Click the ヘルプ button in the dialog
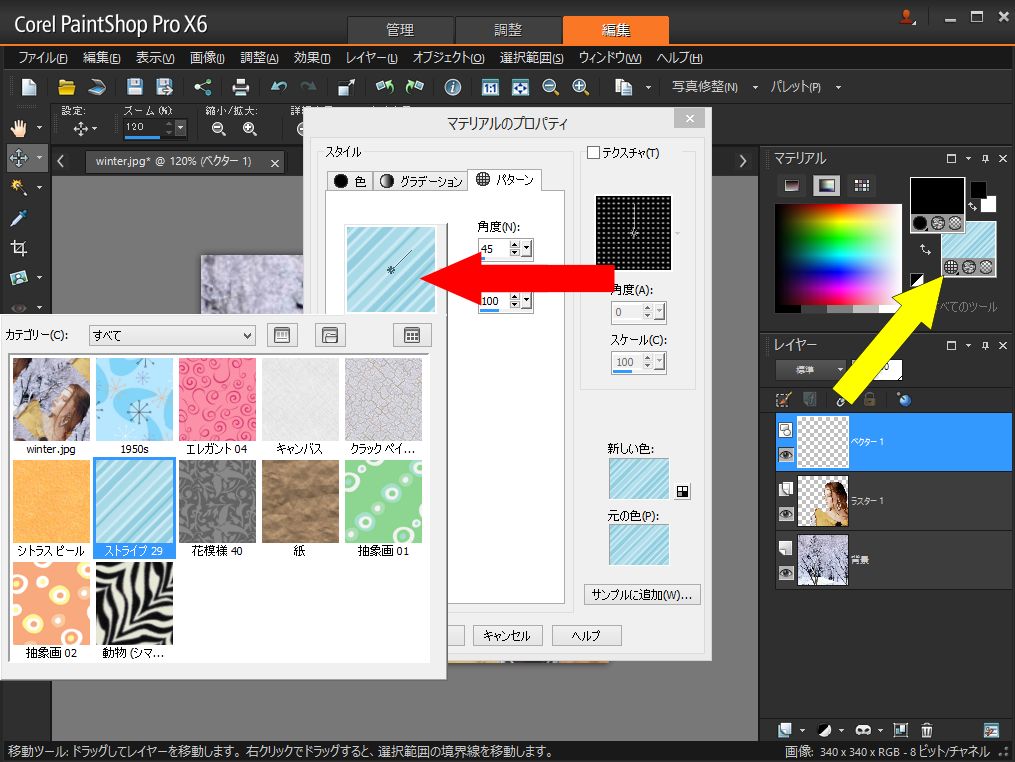 (x=586, y=636)
